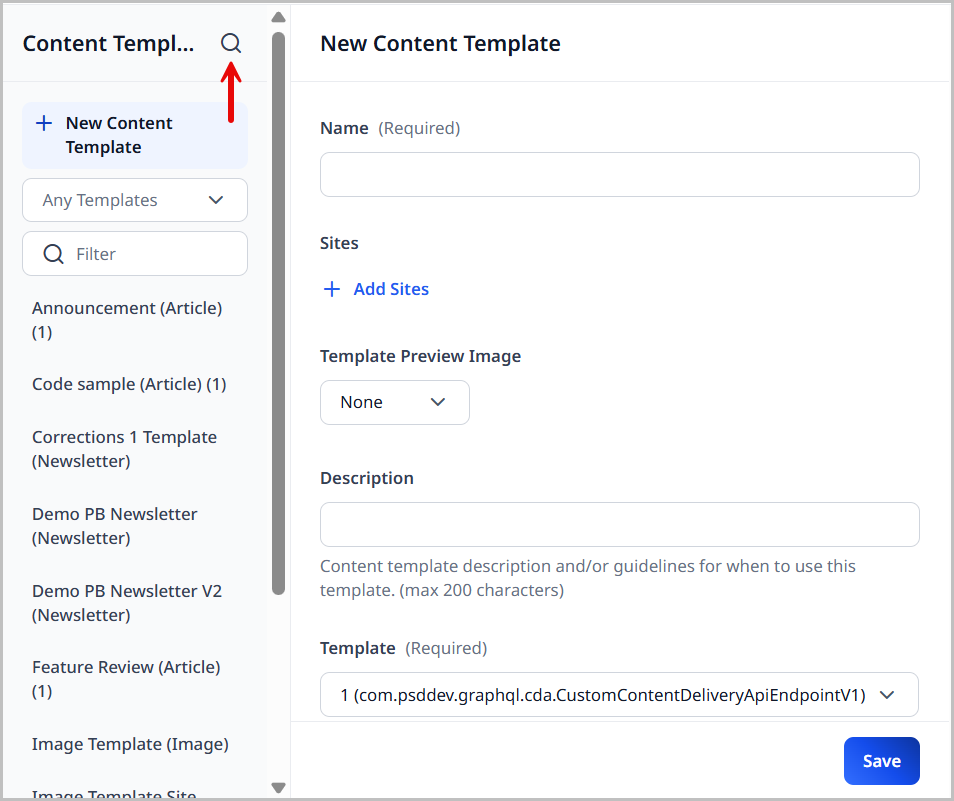Select New Content Template in the sidebar
This screenshot has width=954, height=801.
point(120,134)
